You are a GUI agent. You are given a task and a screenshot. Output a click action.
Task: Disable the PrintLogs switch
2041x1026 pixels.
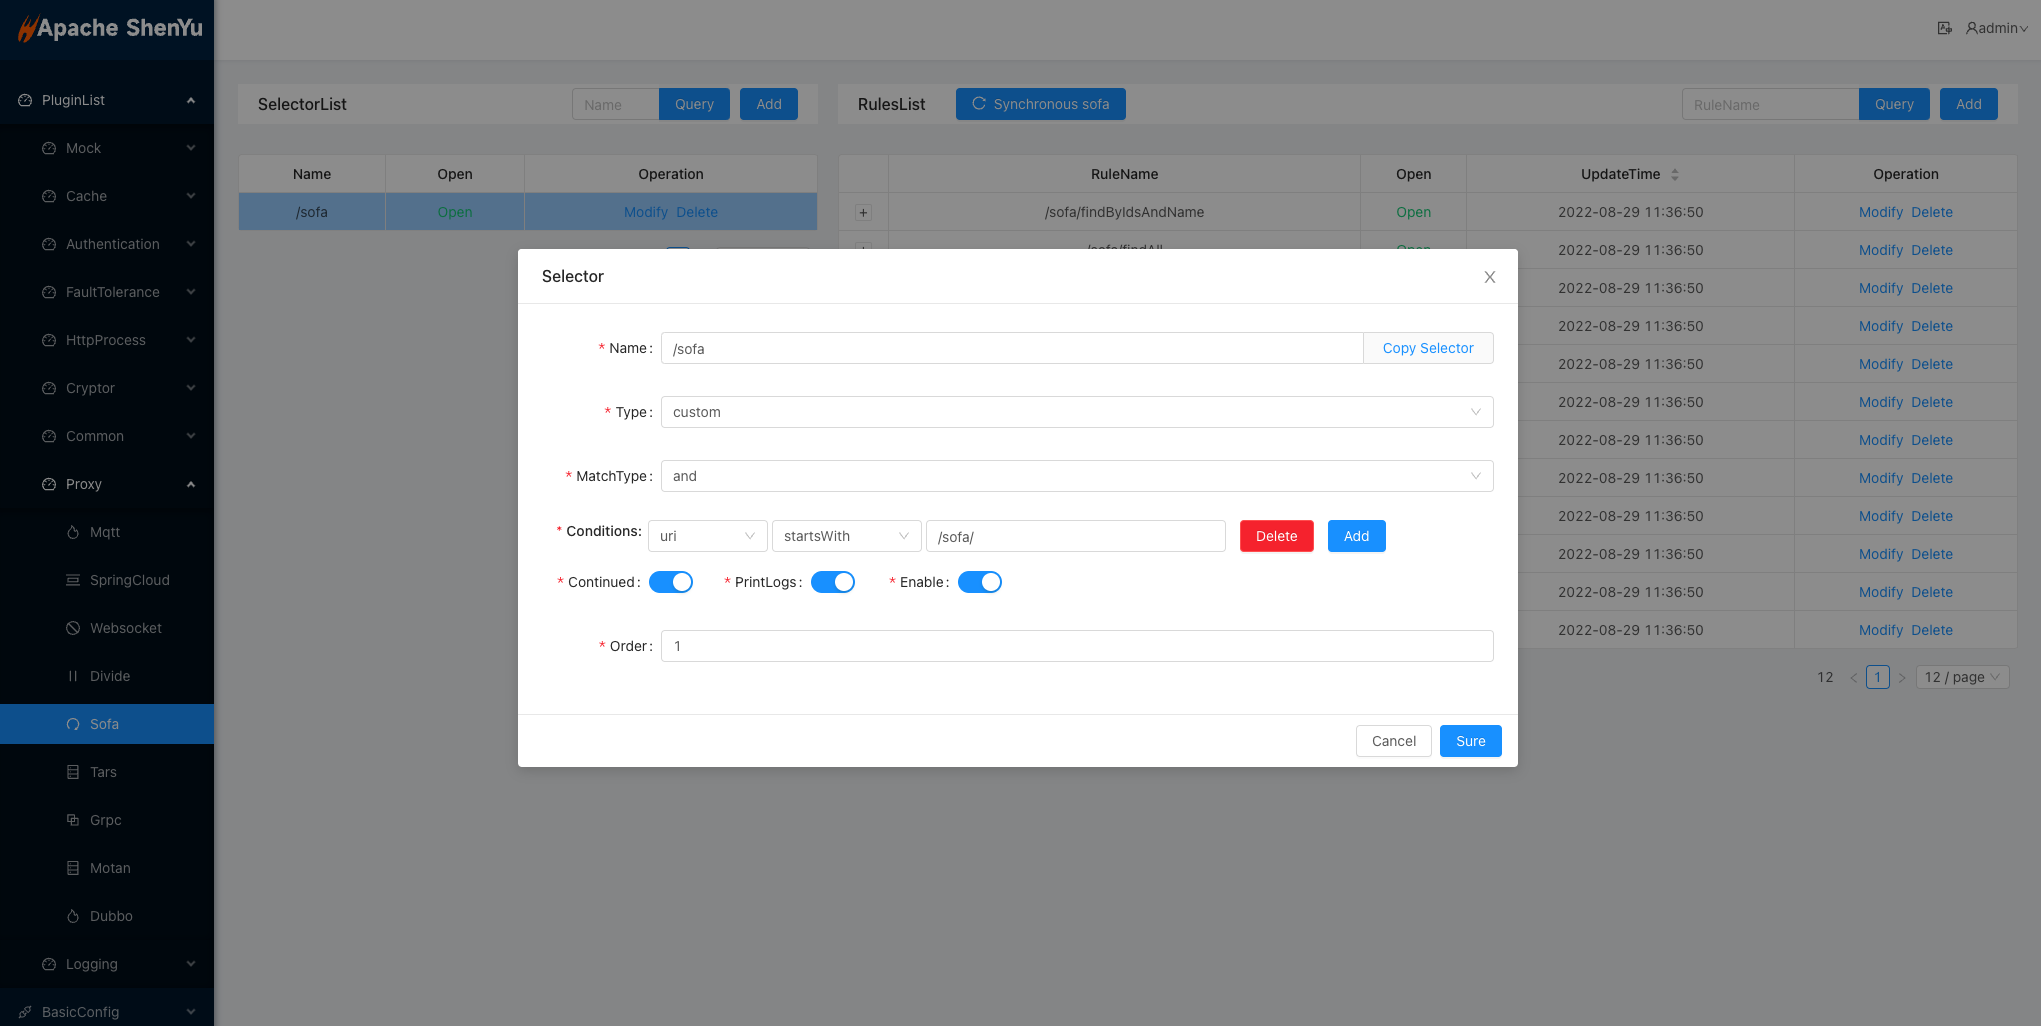832,582
